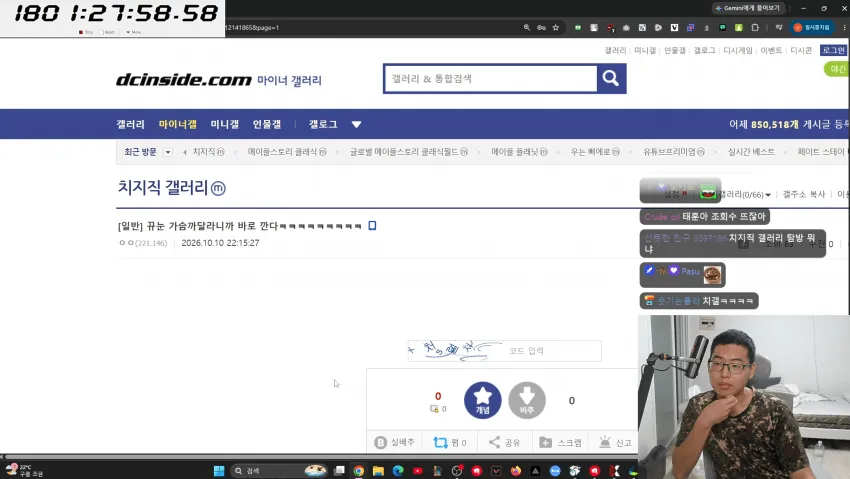
Task: Report the post with 신고 siren icon
Action: (x=605, y=442)
